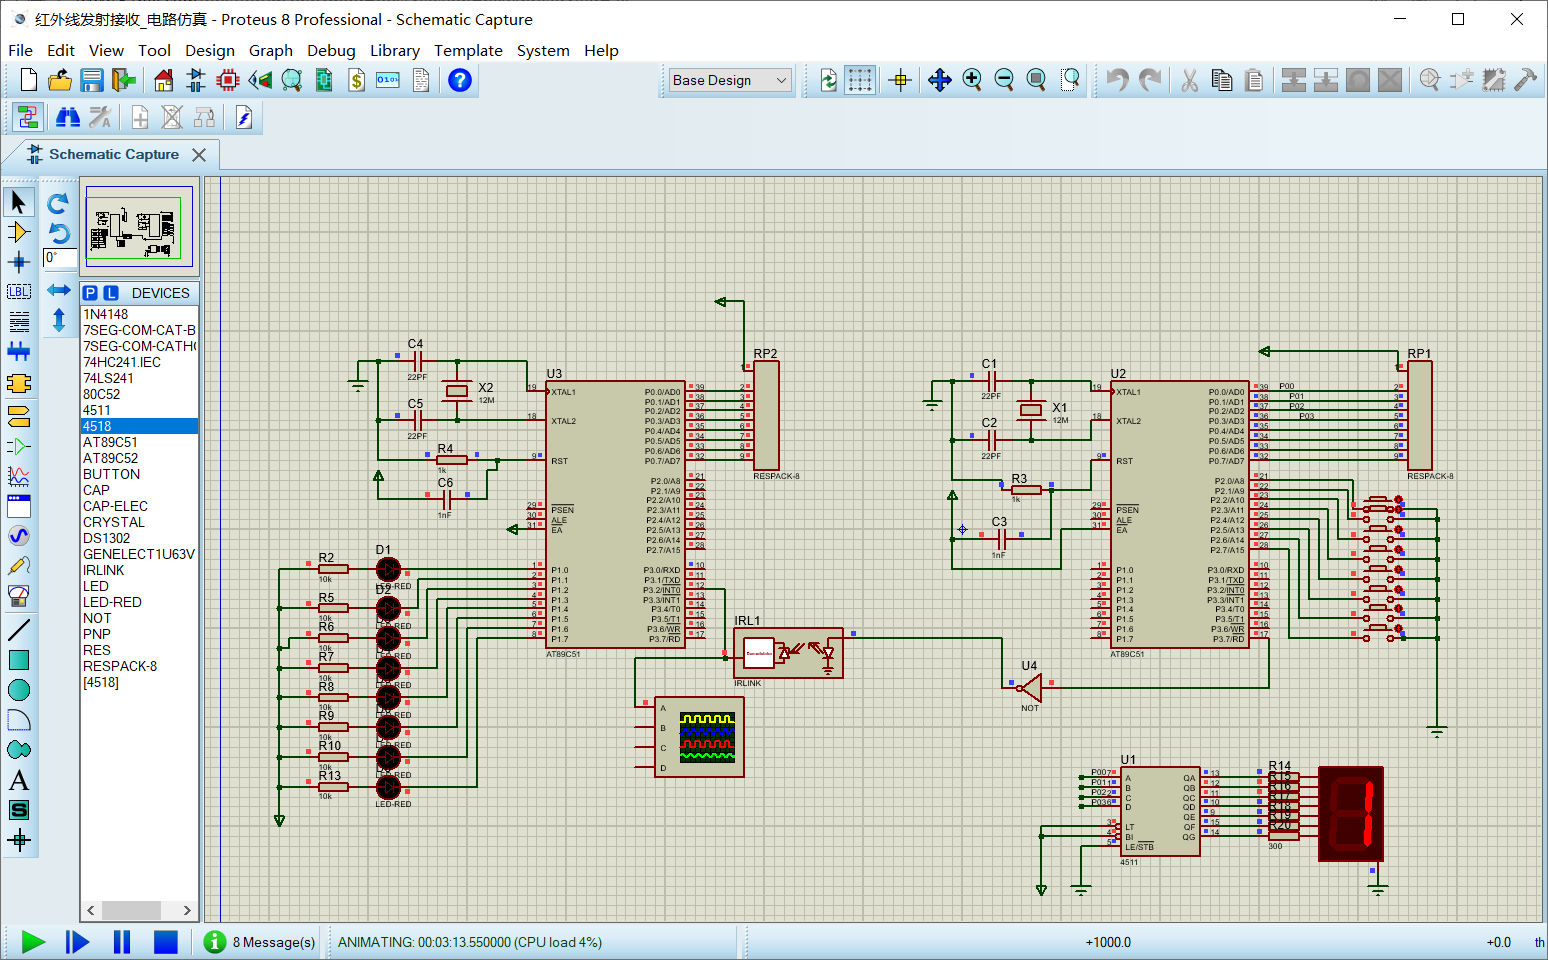The width and height of the screenshot is (1548, 960).
Task: Click the Zoom Out magnifier icon
Action: (1004, 80)
